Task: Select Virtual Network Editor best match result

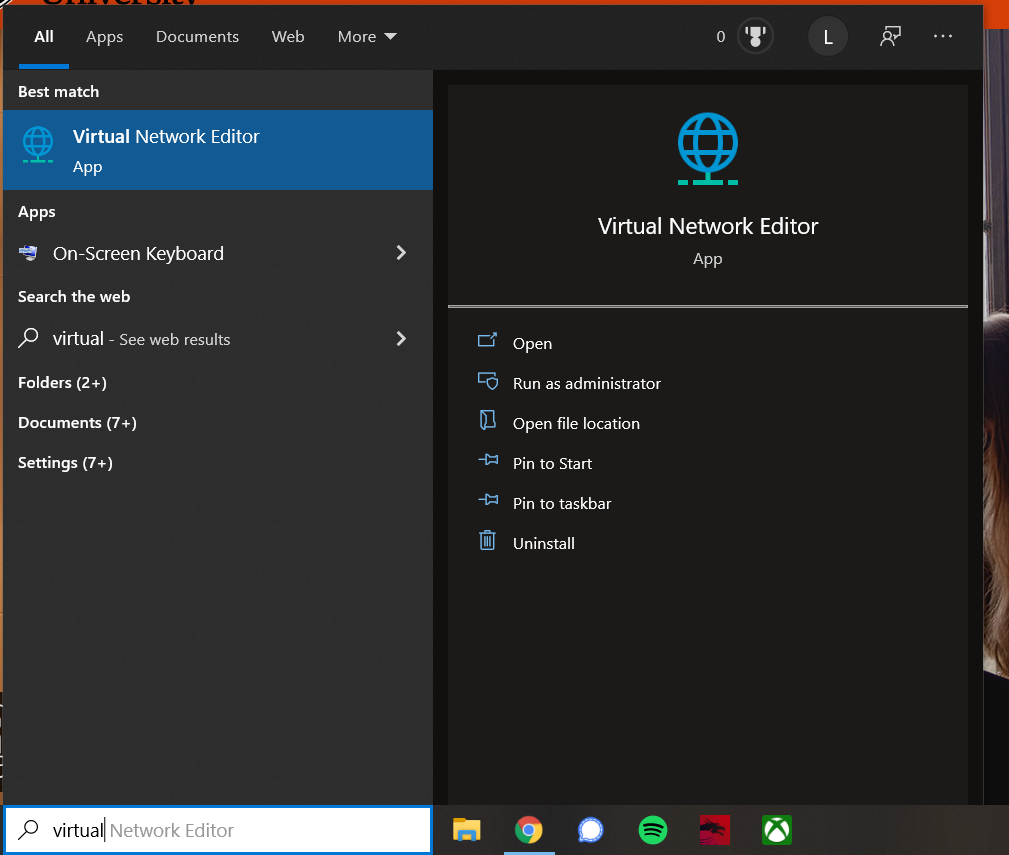Action: [218, 150]
